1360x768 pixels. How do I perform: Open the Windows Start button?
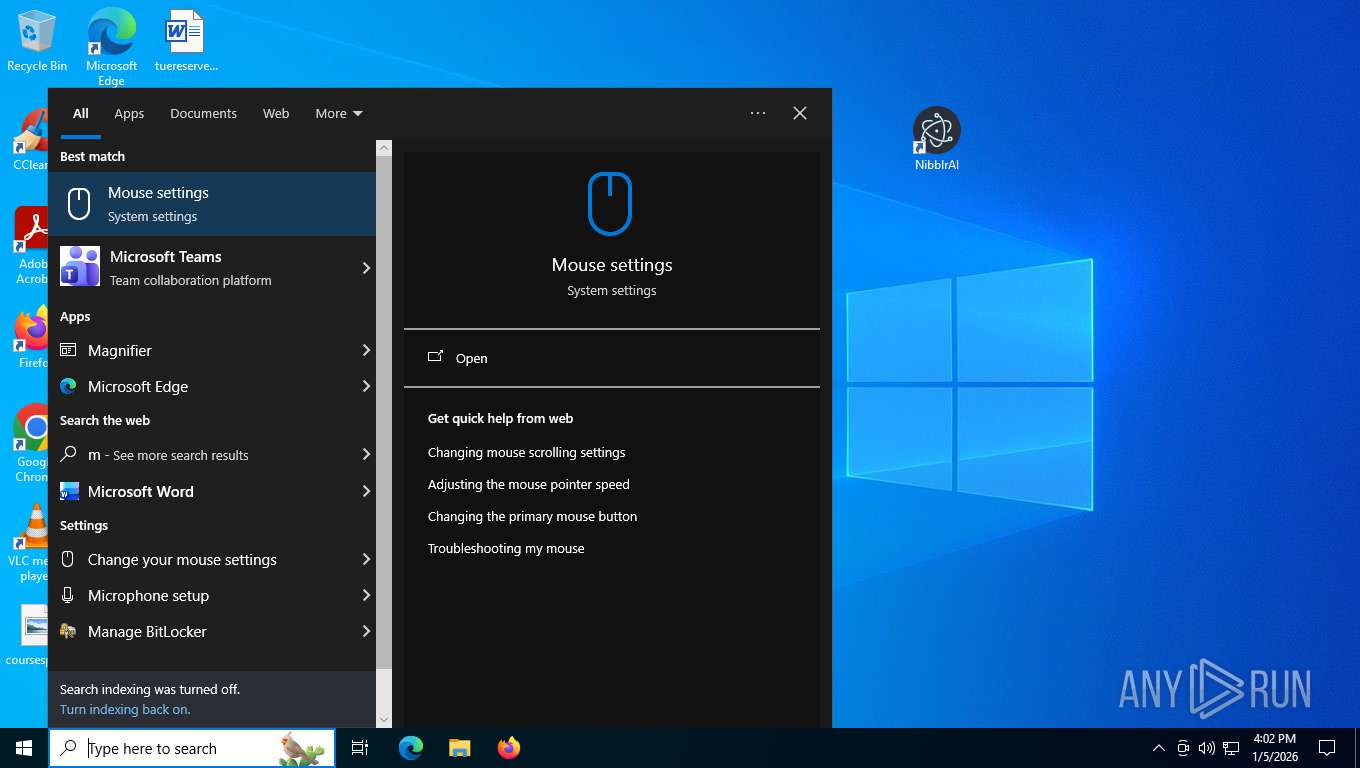click(x=24, y=748)
